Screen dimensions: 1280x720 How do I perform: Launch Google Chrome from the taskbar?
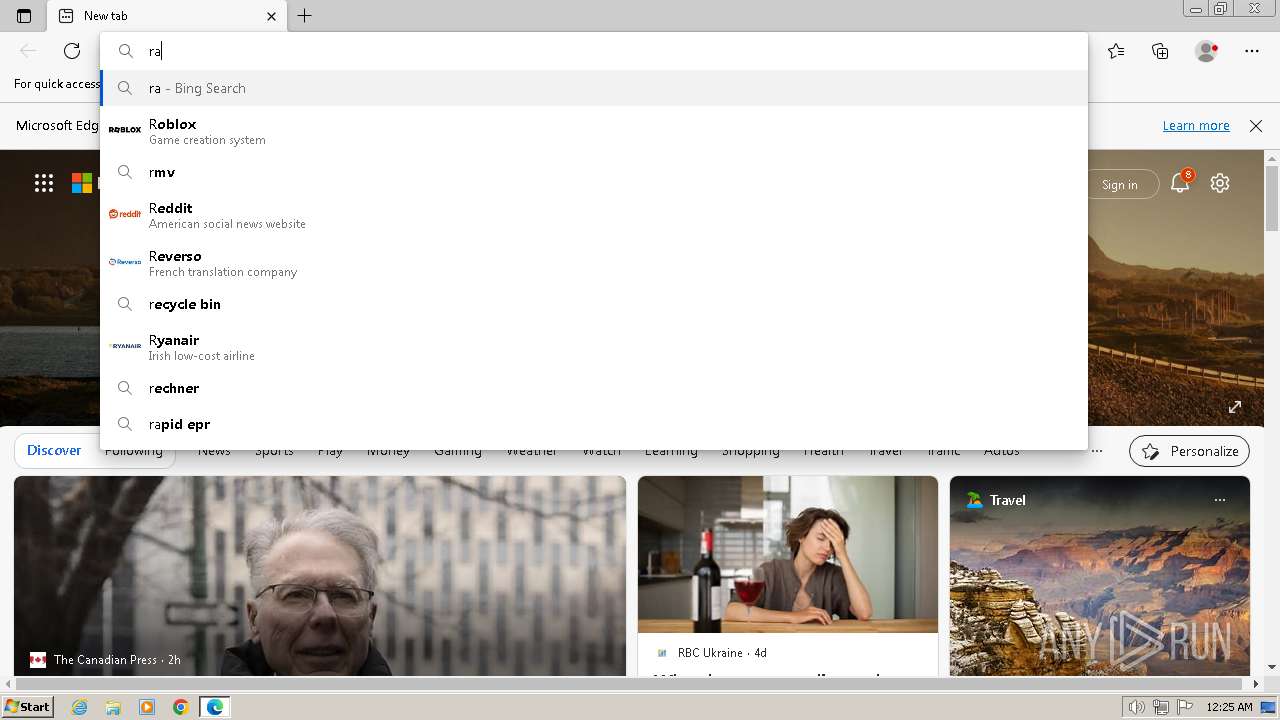pos(181,707)
